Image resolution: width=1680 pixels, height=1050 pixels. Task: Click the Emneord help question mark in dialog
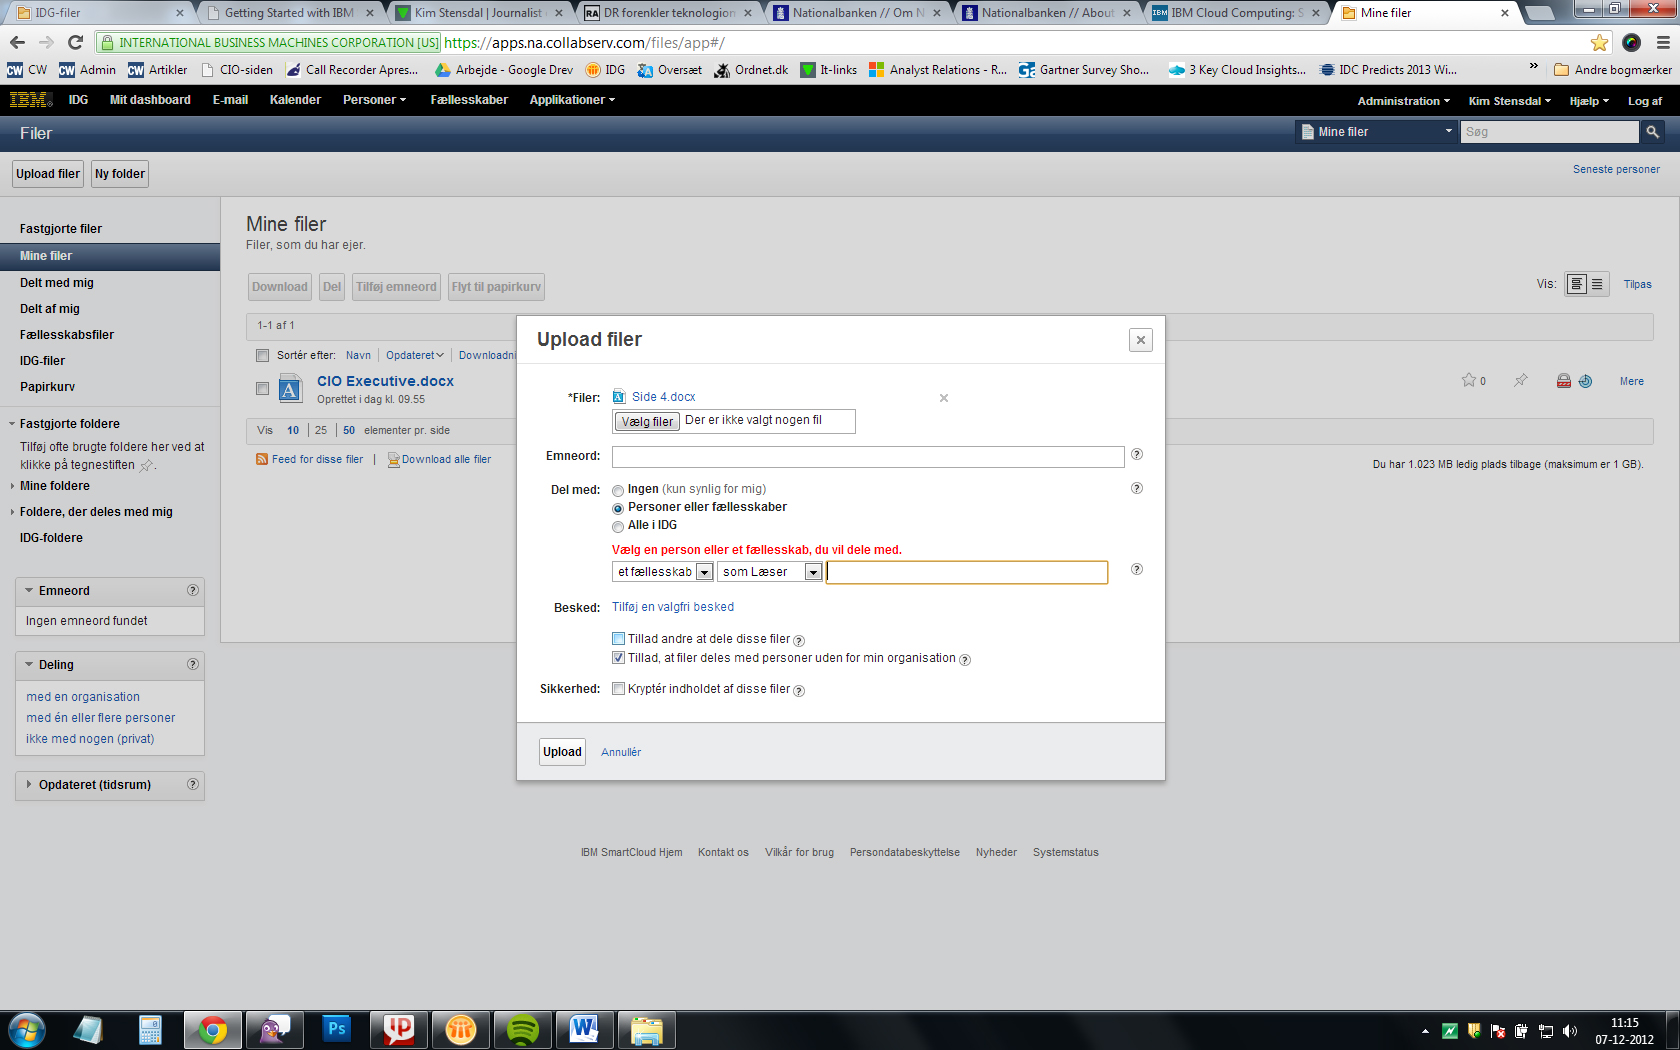point(1136,455)
